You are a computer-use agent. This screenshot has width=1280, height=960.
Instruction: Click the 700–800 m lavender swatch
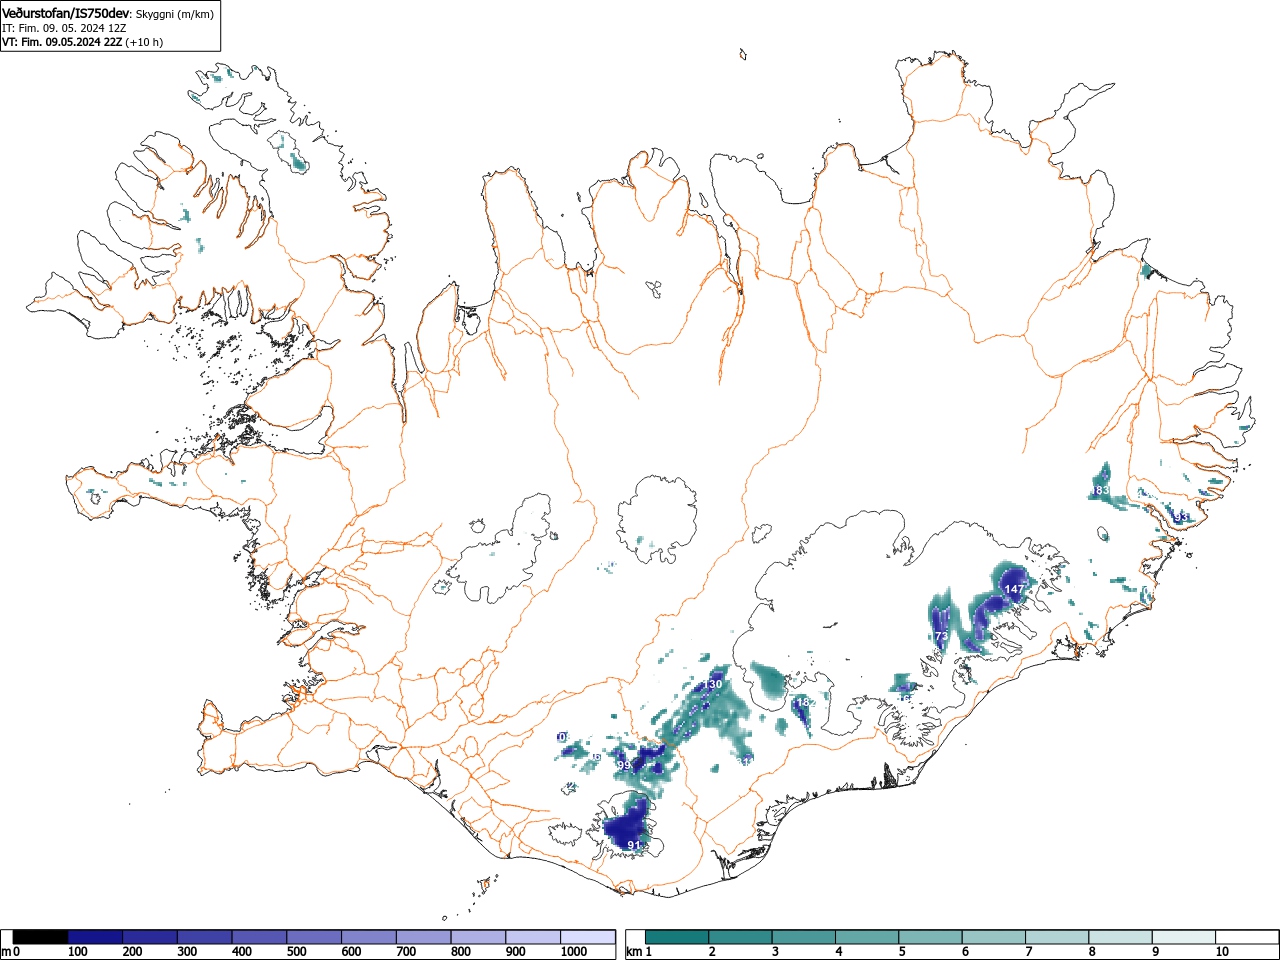(424, 937)
